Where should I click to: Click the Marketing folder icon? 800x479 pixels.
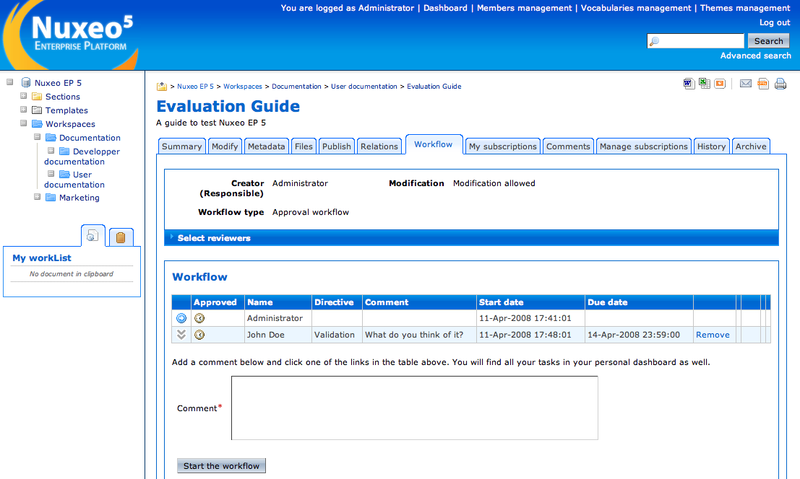click(x=51, y=197)
